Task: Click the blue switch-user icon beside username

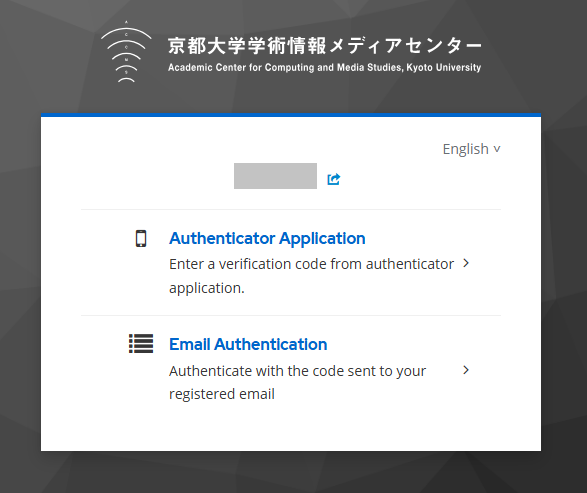Action: coord(334,179)
